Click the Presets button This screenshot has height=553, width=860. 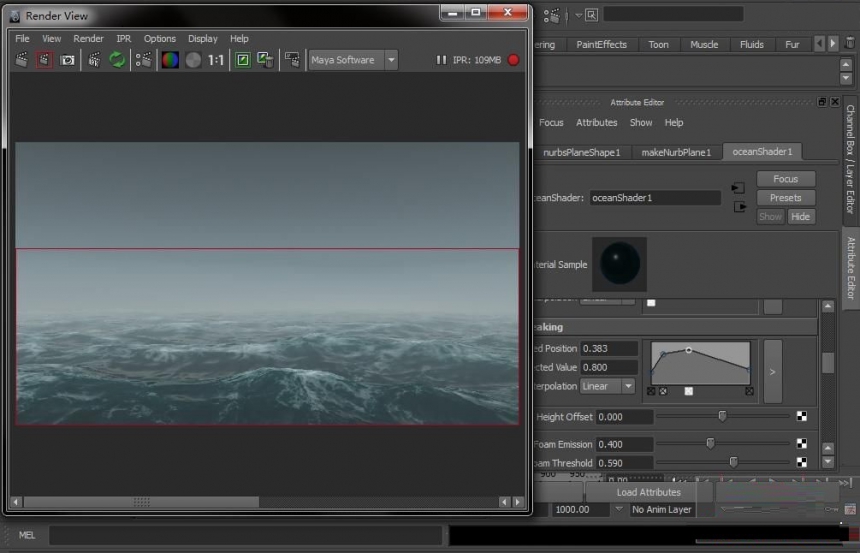785,198
